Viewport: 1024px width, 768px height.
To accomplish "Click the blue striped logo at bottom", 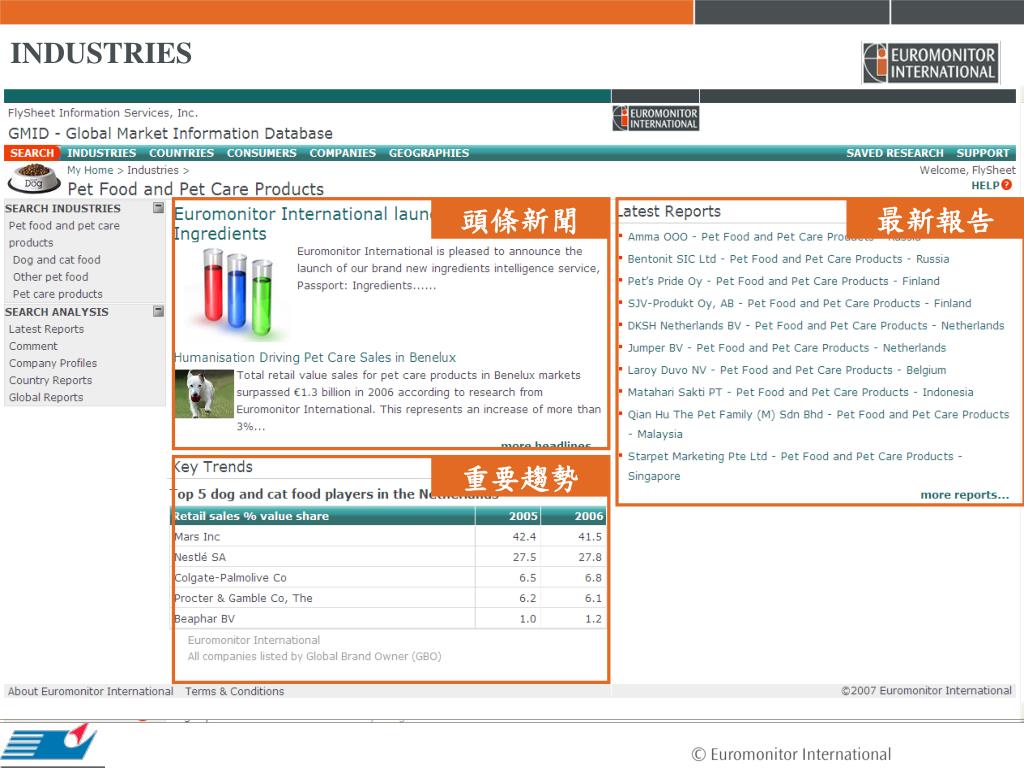I will [49, 744].
